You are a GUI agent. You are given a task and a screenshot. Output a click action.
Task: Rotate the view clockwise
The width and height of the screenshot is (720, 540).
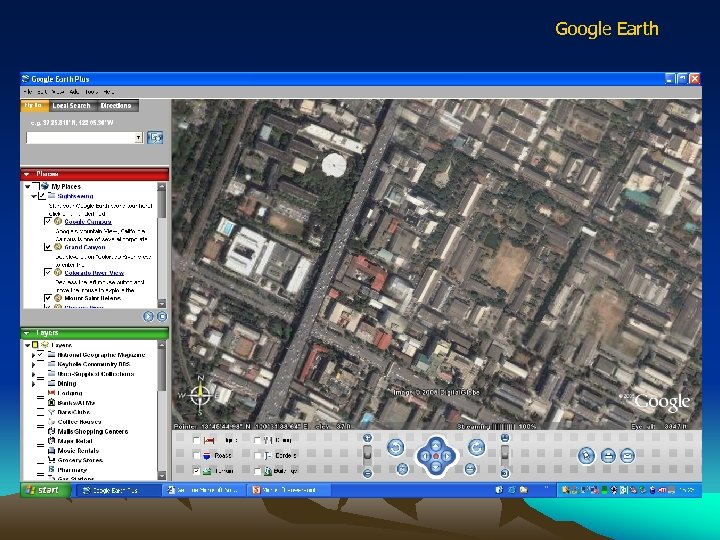coord(477,447)
